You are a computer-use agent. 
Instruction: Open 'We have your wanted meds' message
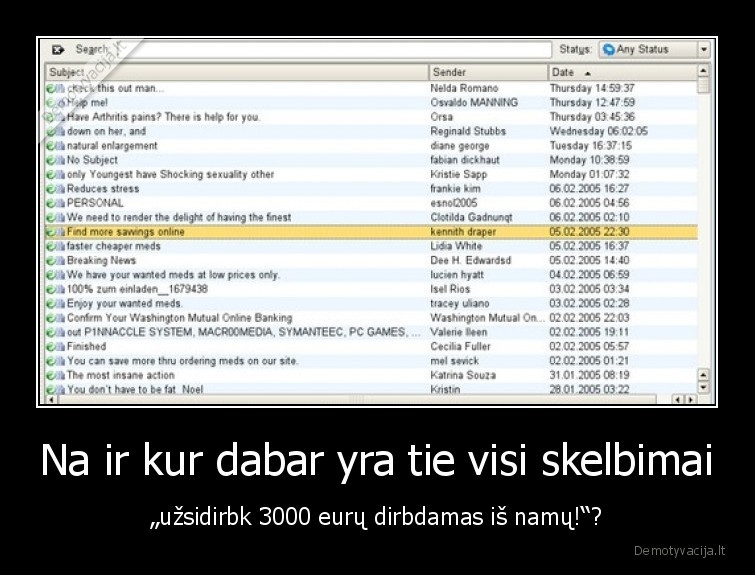point(173,275)
